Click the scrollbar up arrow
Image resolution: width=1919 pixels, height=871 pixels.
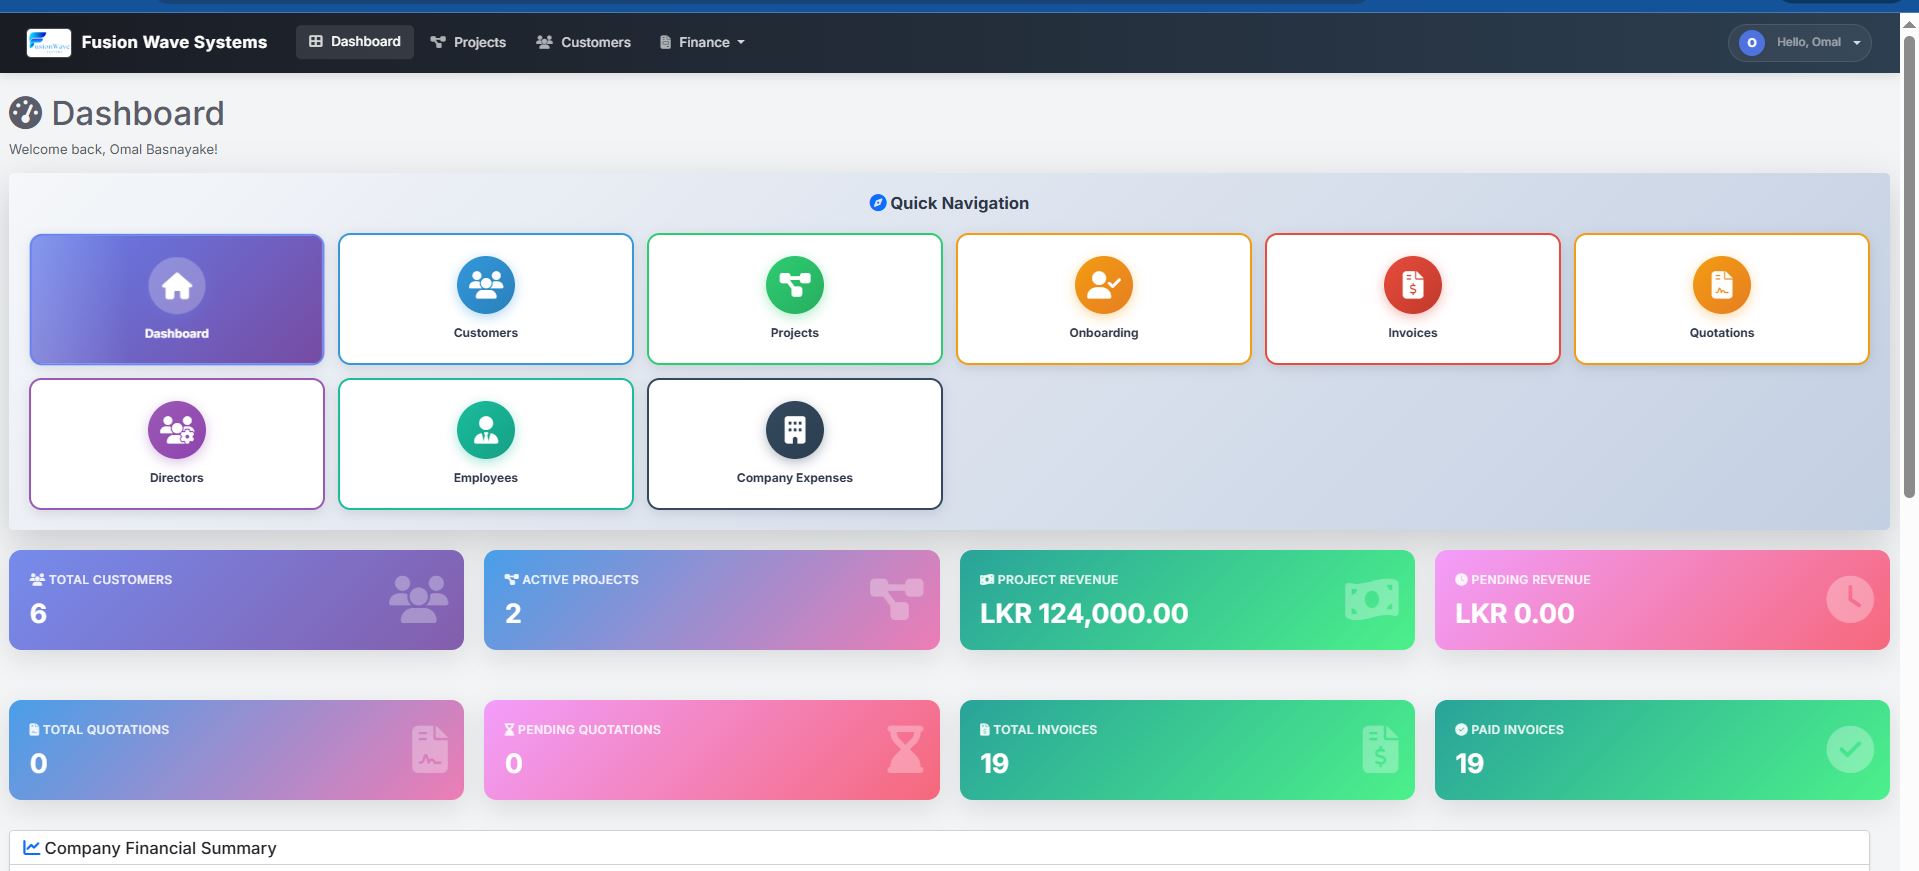pyautogui.click(x=1909, y=25)
